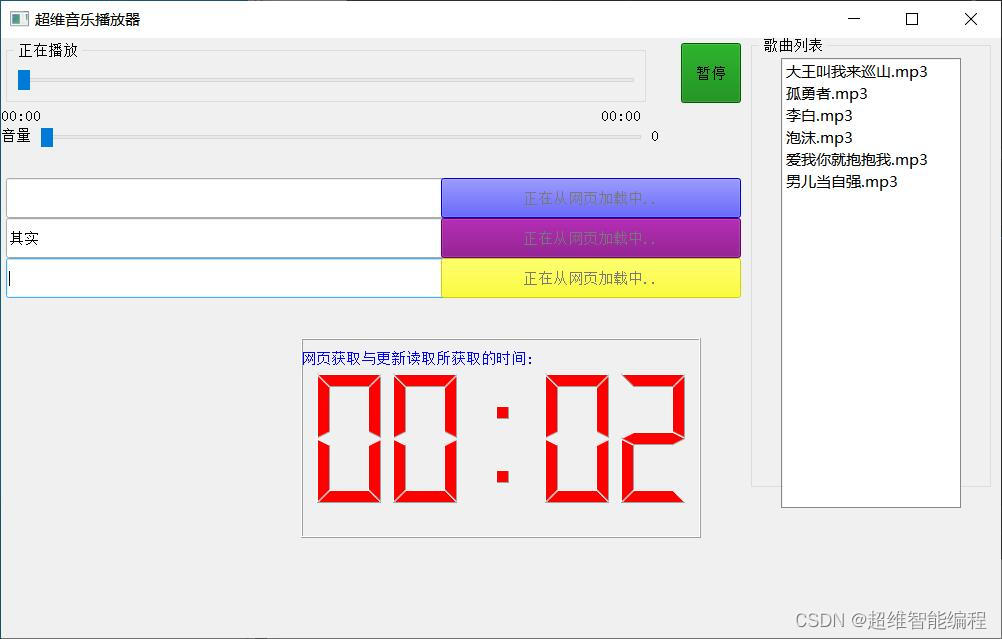Image resolution: width=1002 pixels, height=639 pixels.
Task: Click the playback progress slider handle
Action: 24,80
